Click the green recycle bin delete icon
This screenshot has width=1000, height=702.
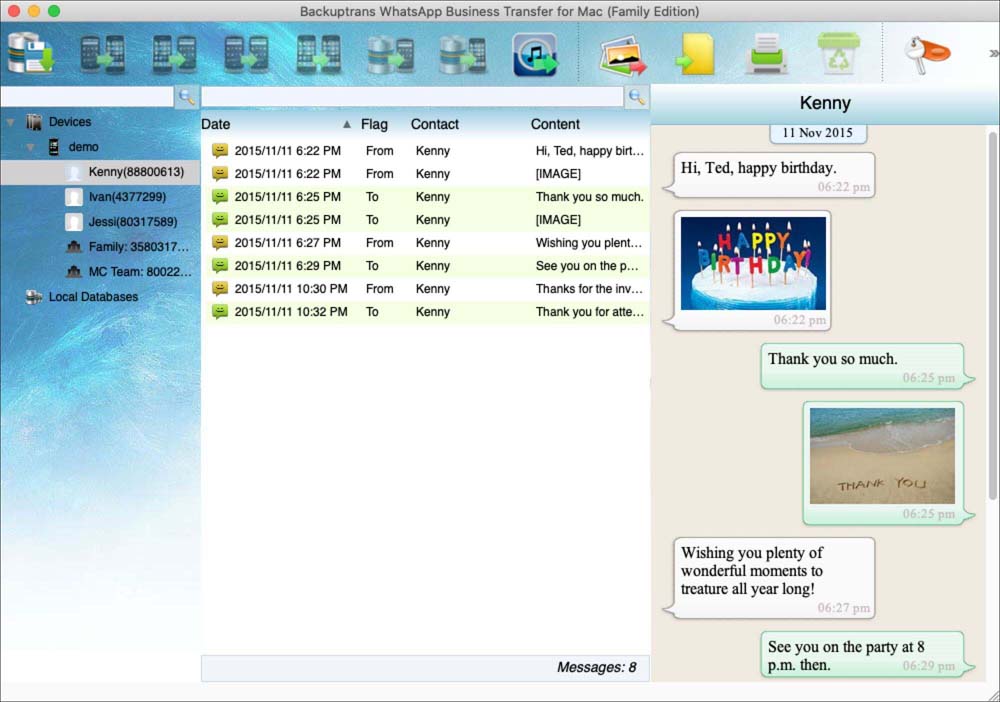pyautogui.click(x=839, y=54)
